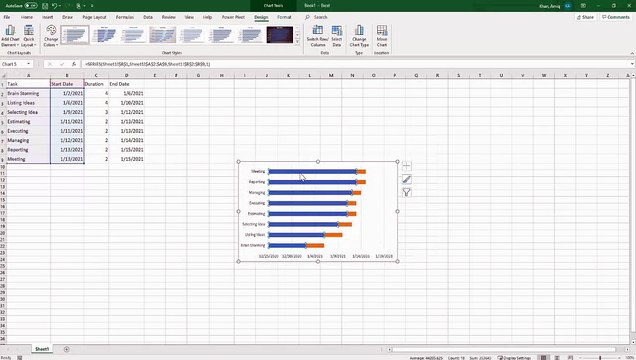Click the Share button

[x=585, y=17]
